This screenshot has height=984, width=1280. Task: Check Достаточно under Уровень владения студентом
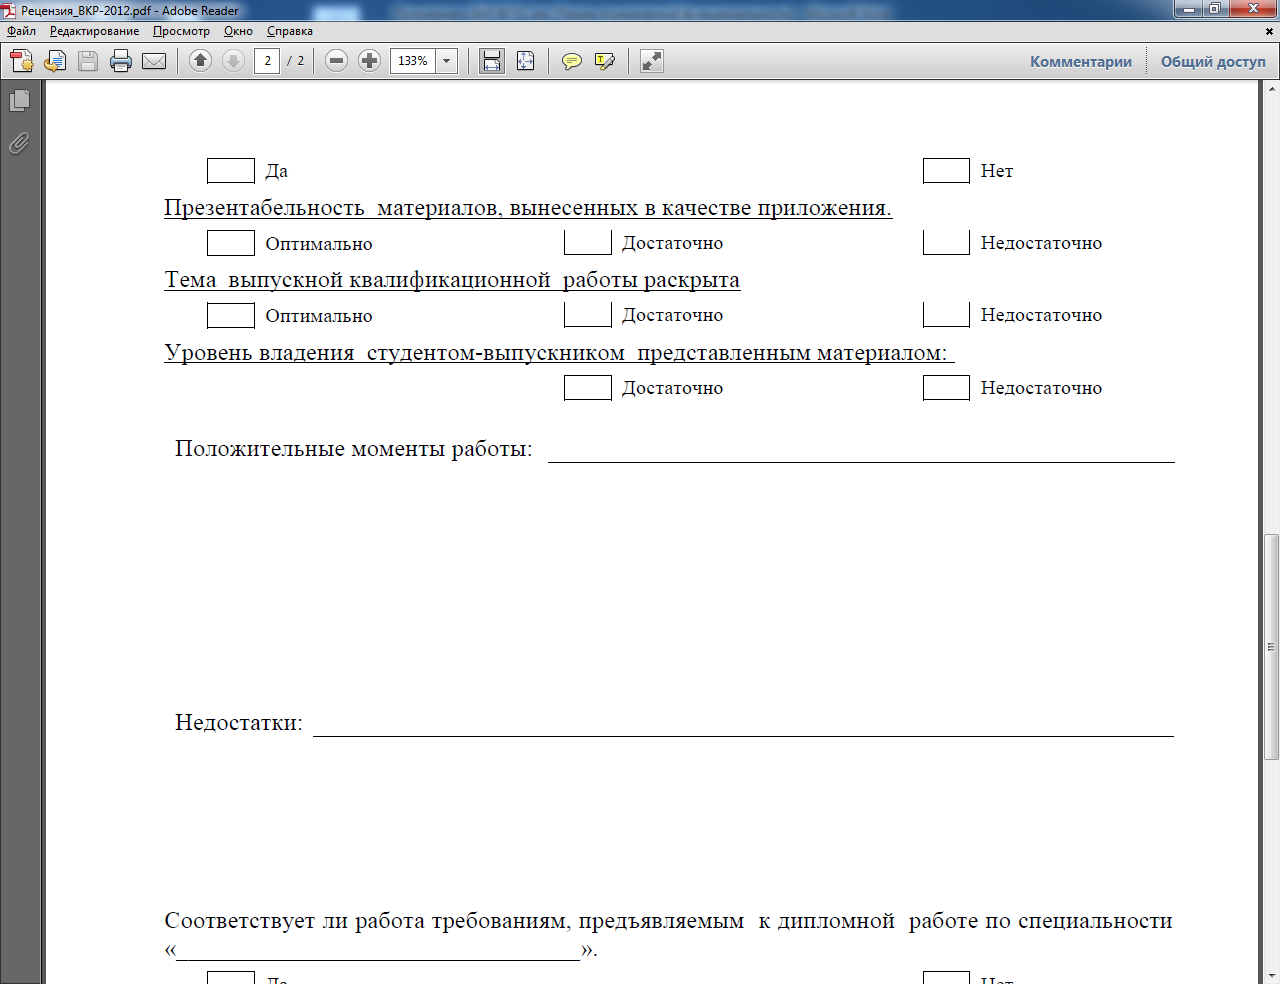588,387
